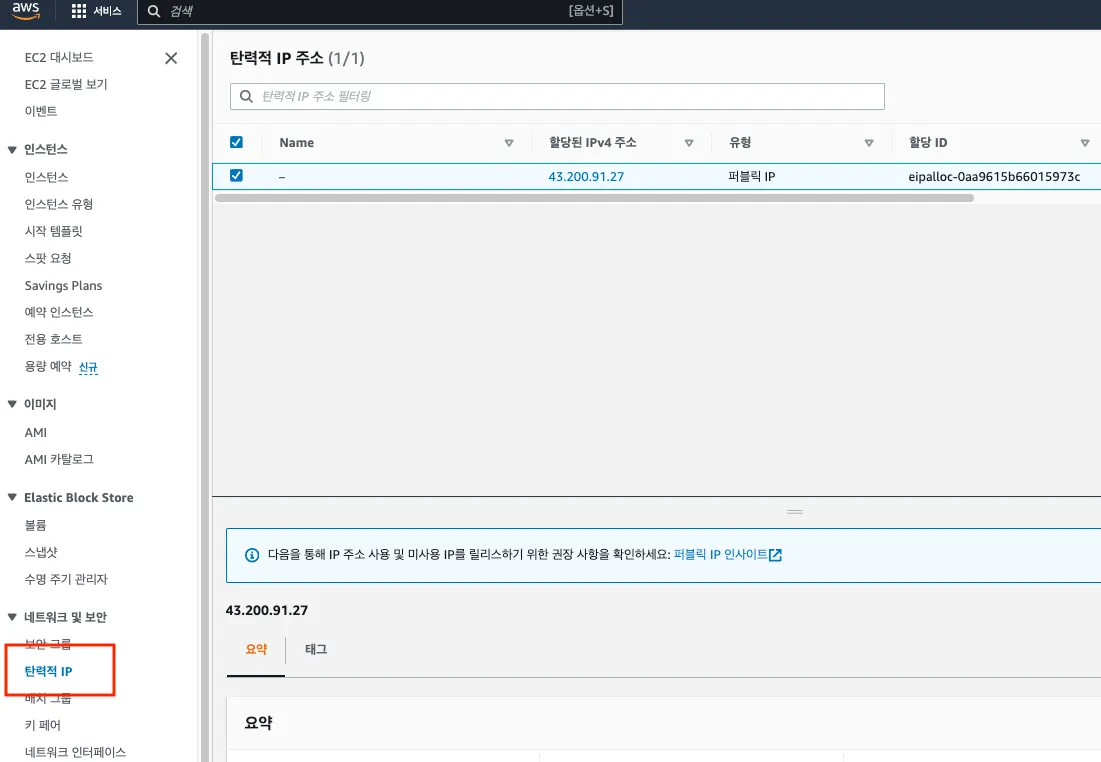Open the AMI page
The image size is (1101, 762).
click(x=36, y=433)
